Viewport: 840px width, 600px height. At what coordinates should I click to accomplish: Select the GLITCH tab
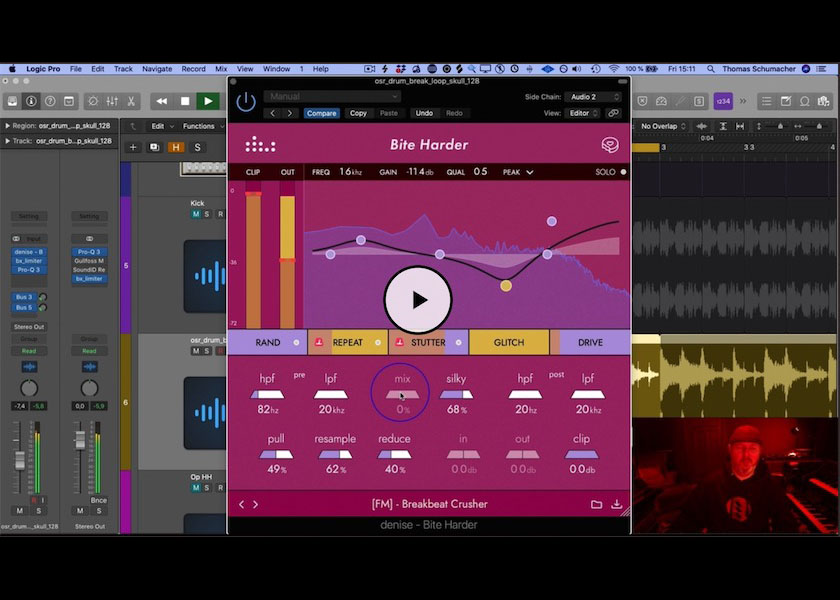pyautogui.click(x=509, y=342)
